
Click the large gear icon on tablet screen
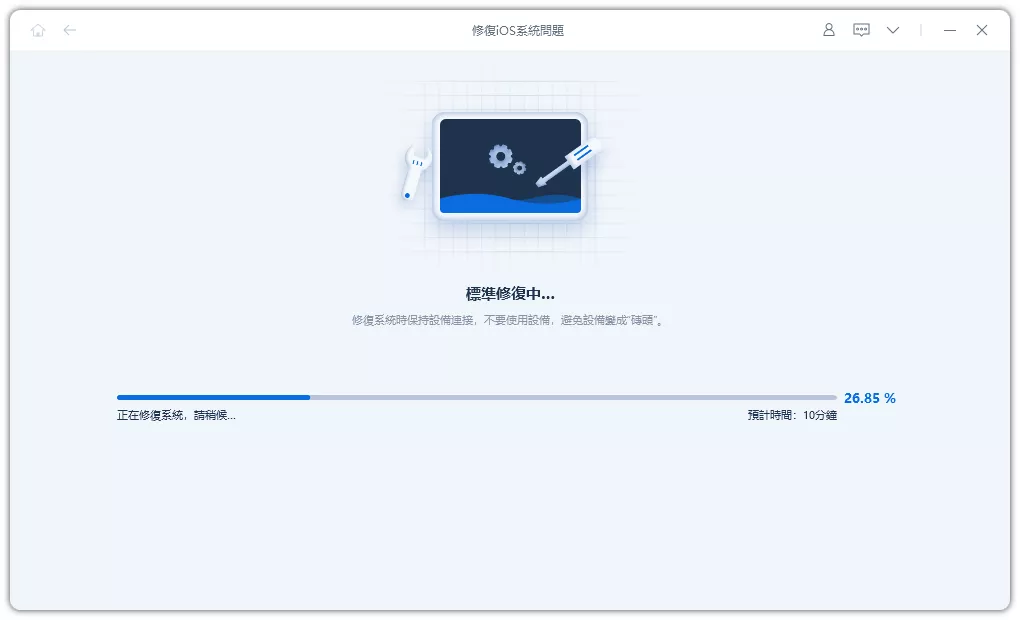pos(500,156)
